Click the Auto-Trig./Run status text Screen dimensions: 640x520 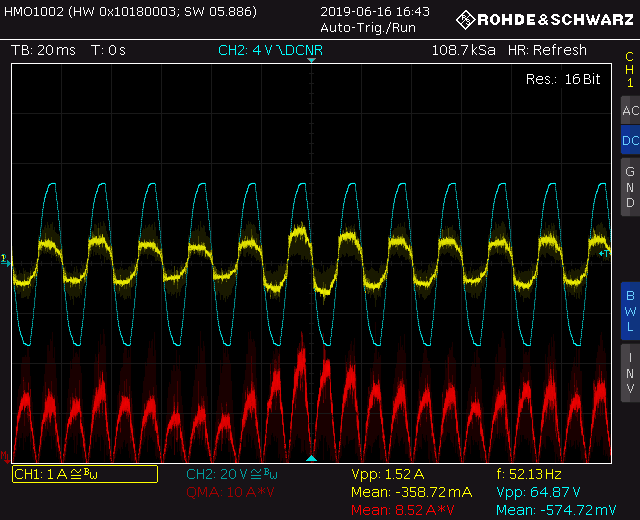pyautogui.click(x=368, y=28)
